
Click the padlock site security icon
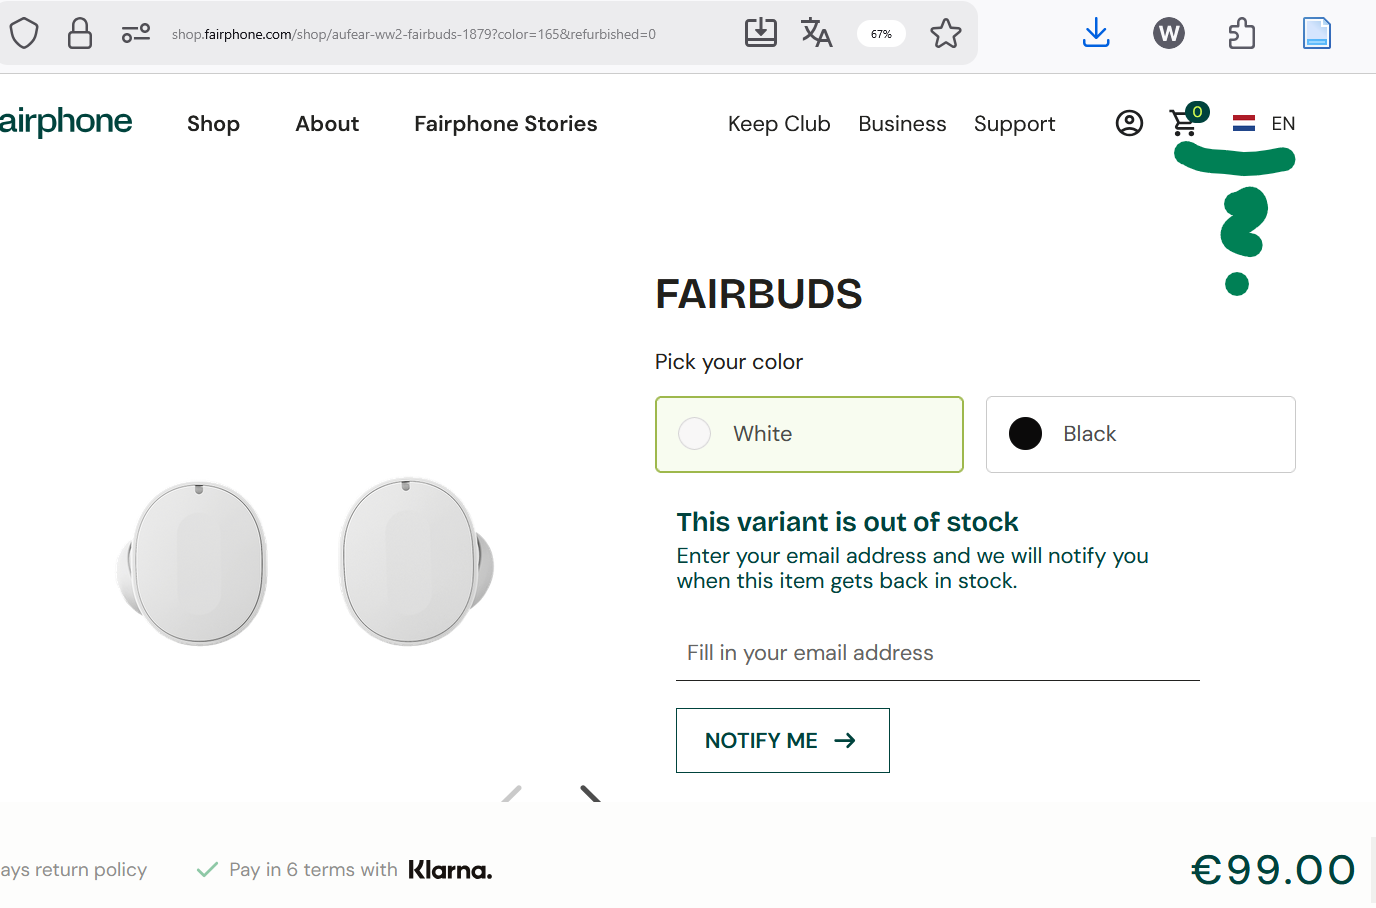pos(80,33)
